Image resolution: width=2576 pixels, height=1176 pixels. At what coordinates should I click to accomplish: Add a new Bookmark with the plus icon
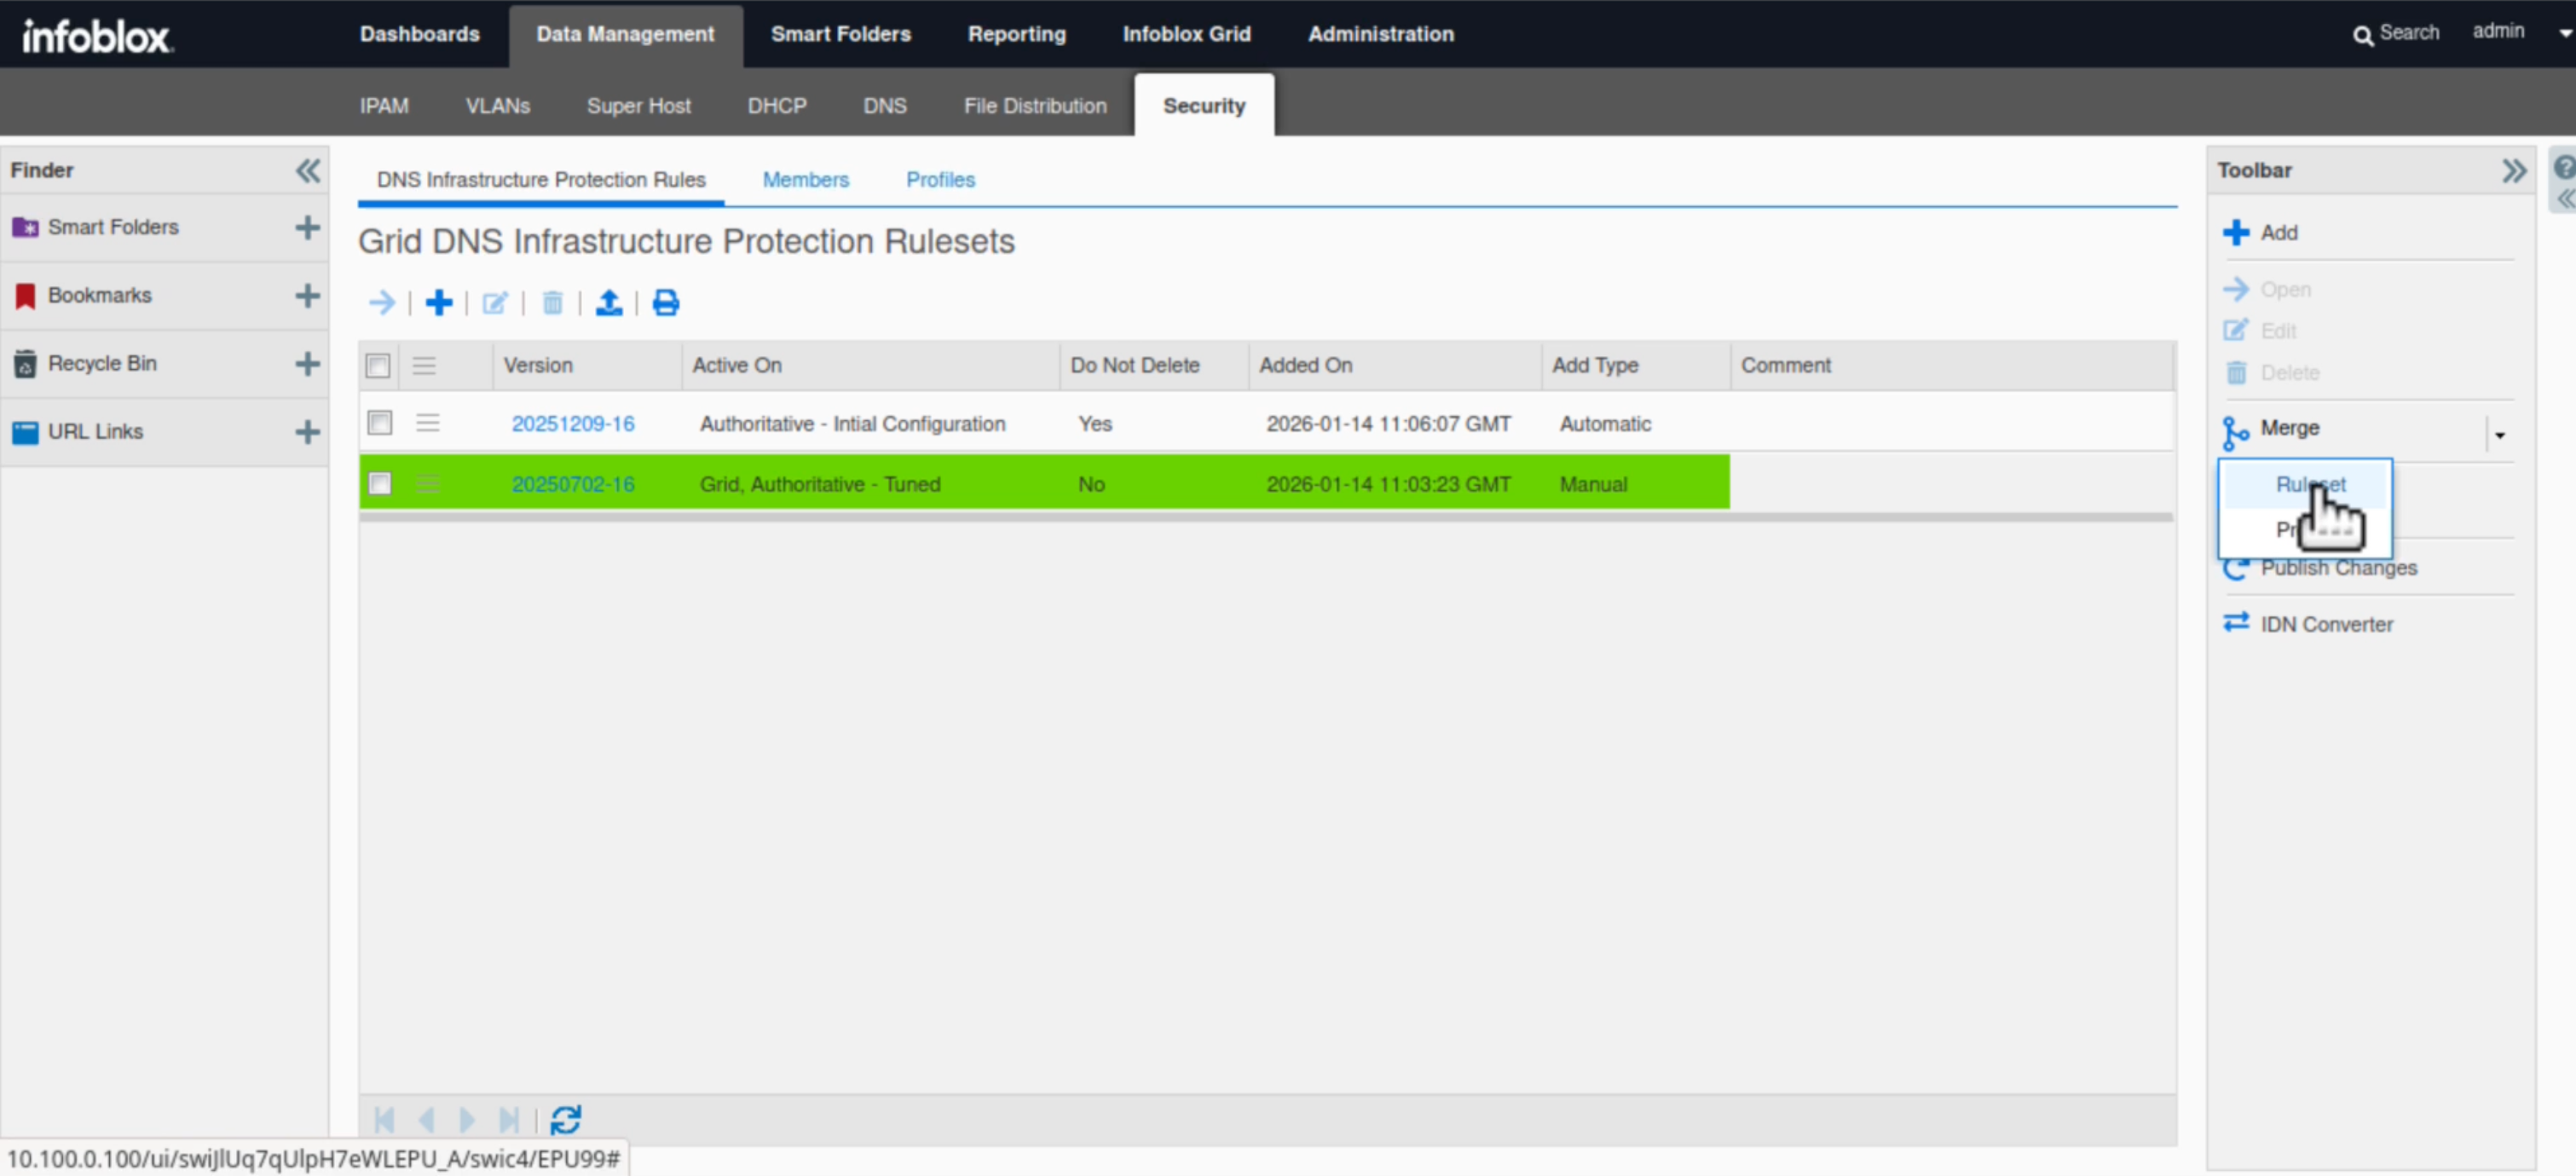point(308,295)
